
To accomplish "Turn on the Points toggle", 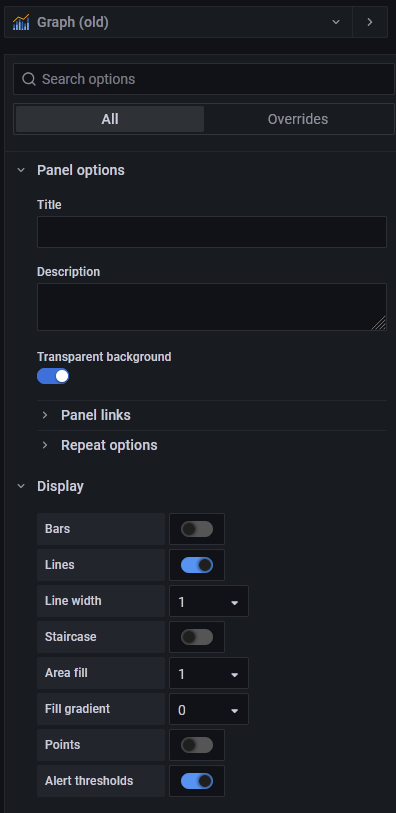I will pyautogui.click(x=197, y=745).
